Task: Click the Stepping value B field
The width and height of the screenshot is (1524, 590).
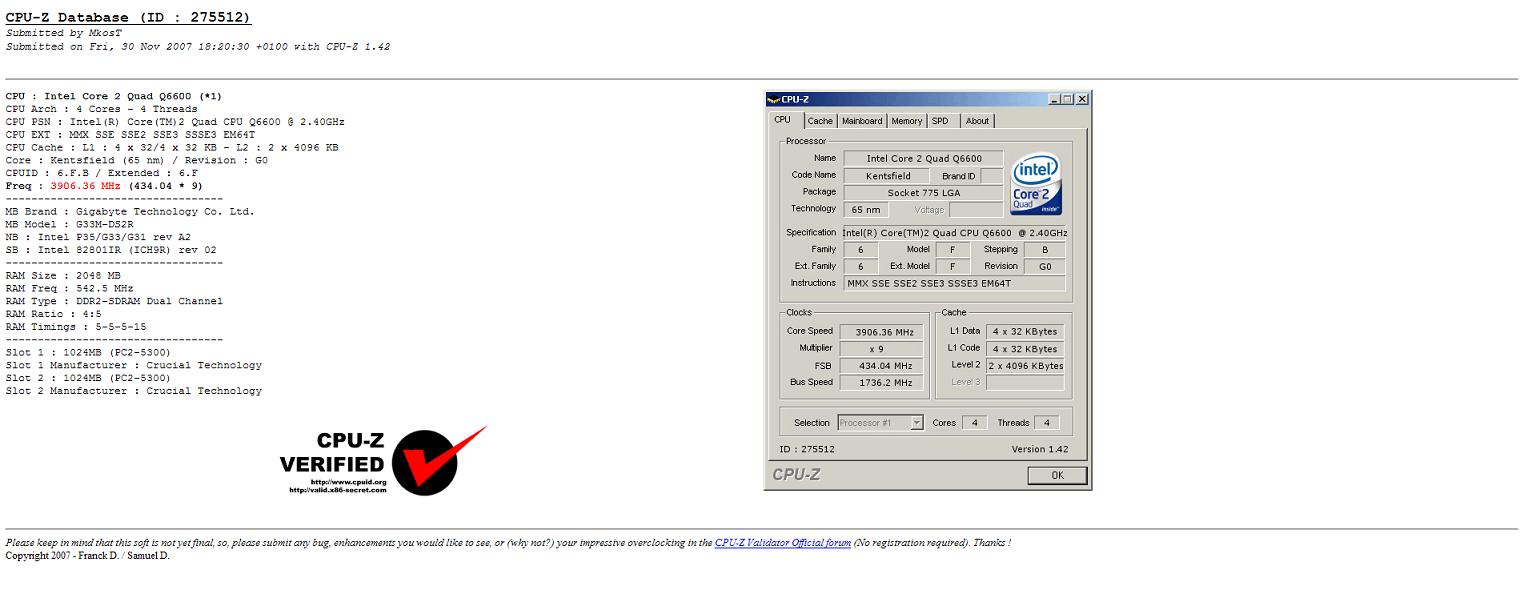Action: 1045,250
